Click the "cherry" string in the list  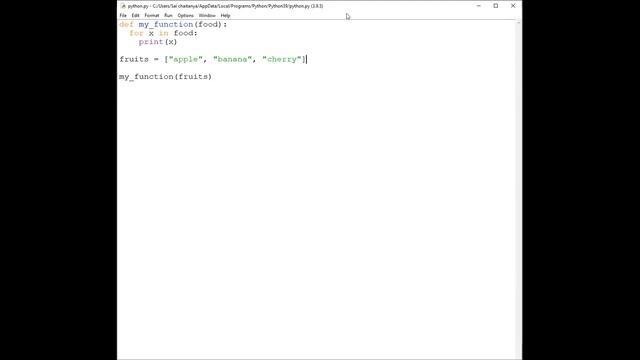(x=282, y=59)
